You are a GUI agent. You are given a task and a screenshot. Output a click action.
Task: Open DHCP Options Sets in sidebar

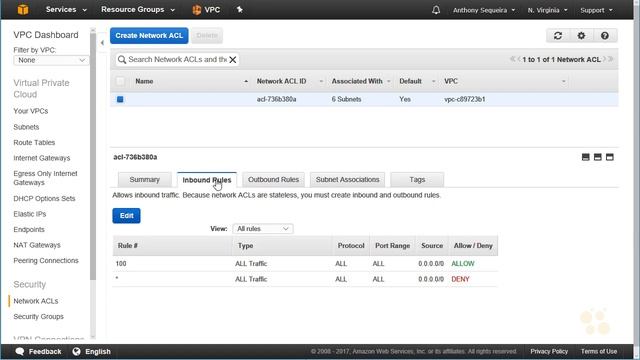click(44, 199)
